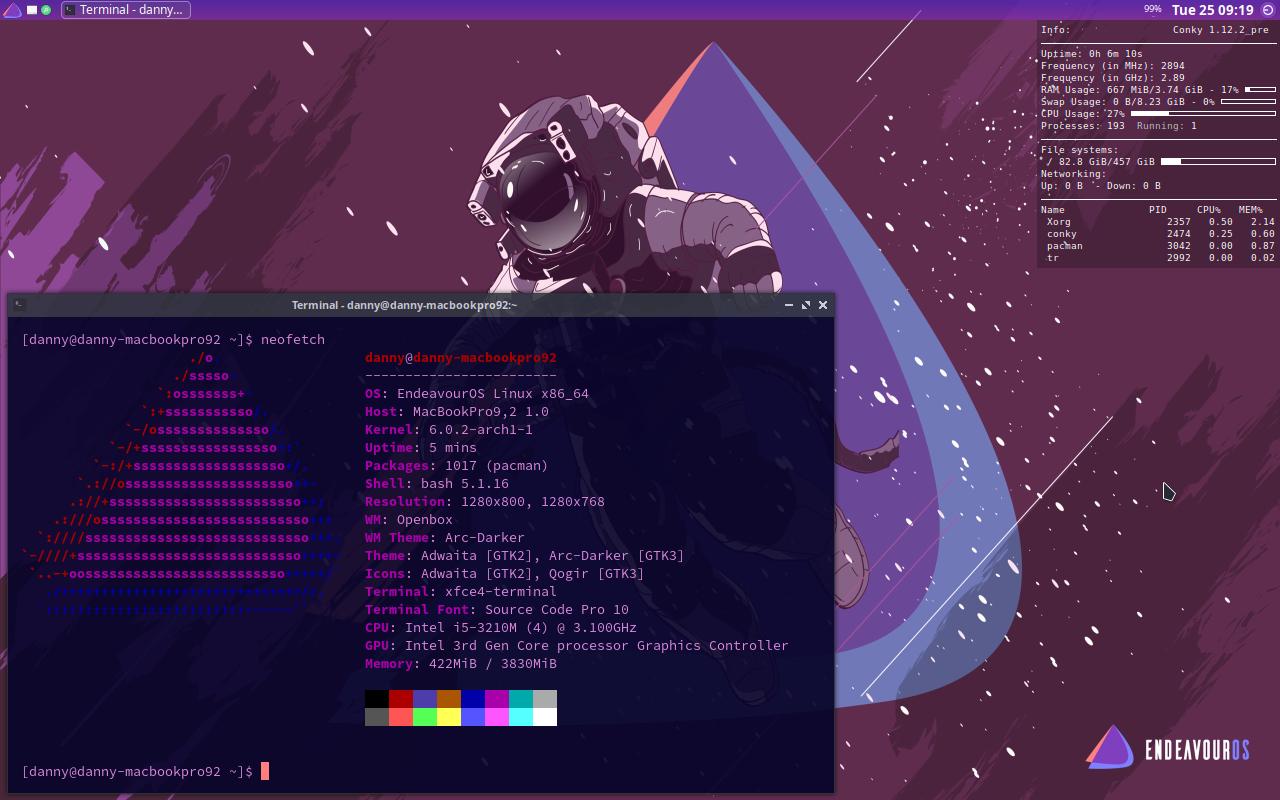Click the 'GPU: Intel 3rd Gen Core' line
Viewport: 1280px width, 800px height.
(x=577, y=645)
